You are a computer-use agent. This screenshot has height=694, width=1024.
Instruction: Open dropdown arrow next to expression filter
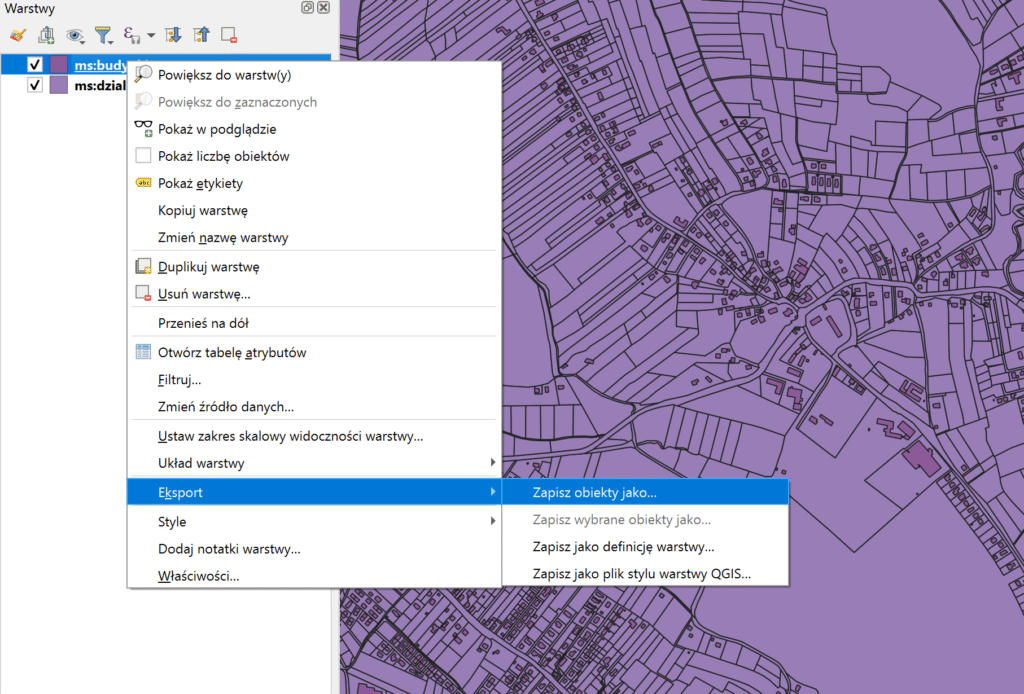tap(150, 35)
